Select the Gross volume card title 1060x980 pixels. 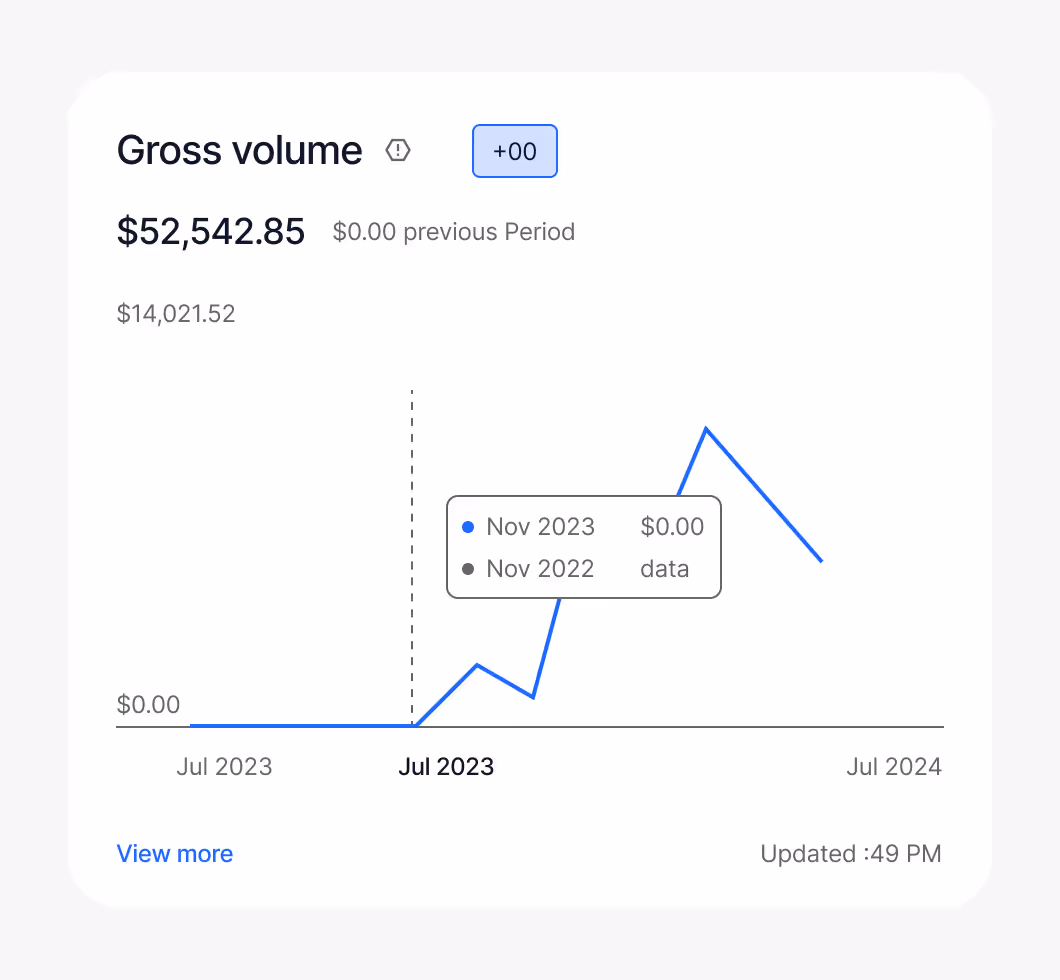(239, 150)
